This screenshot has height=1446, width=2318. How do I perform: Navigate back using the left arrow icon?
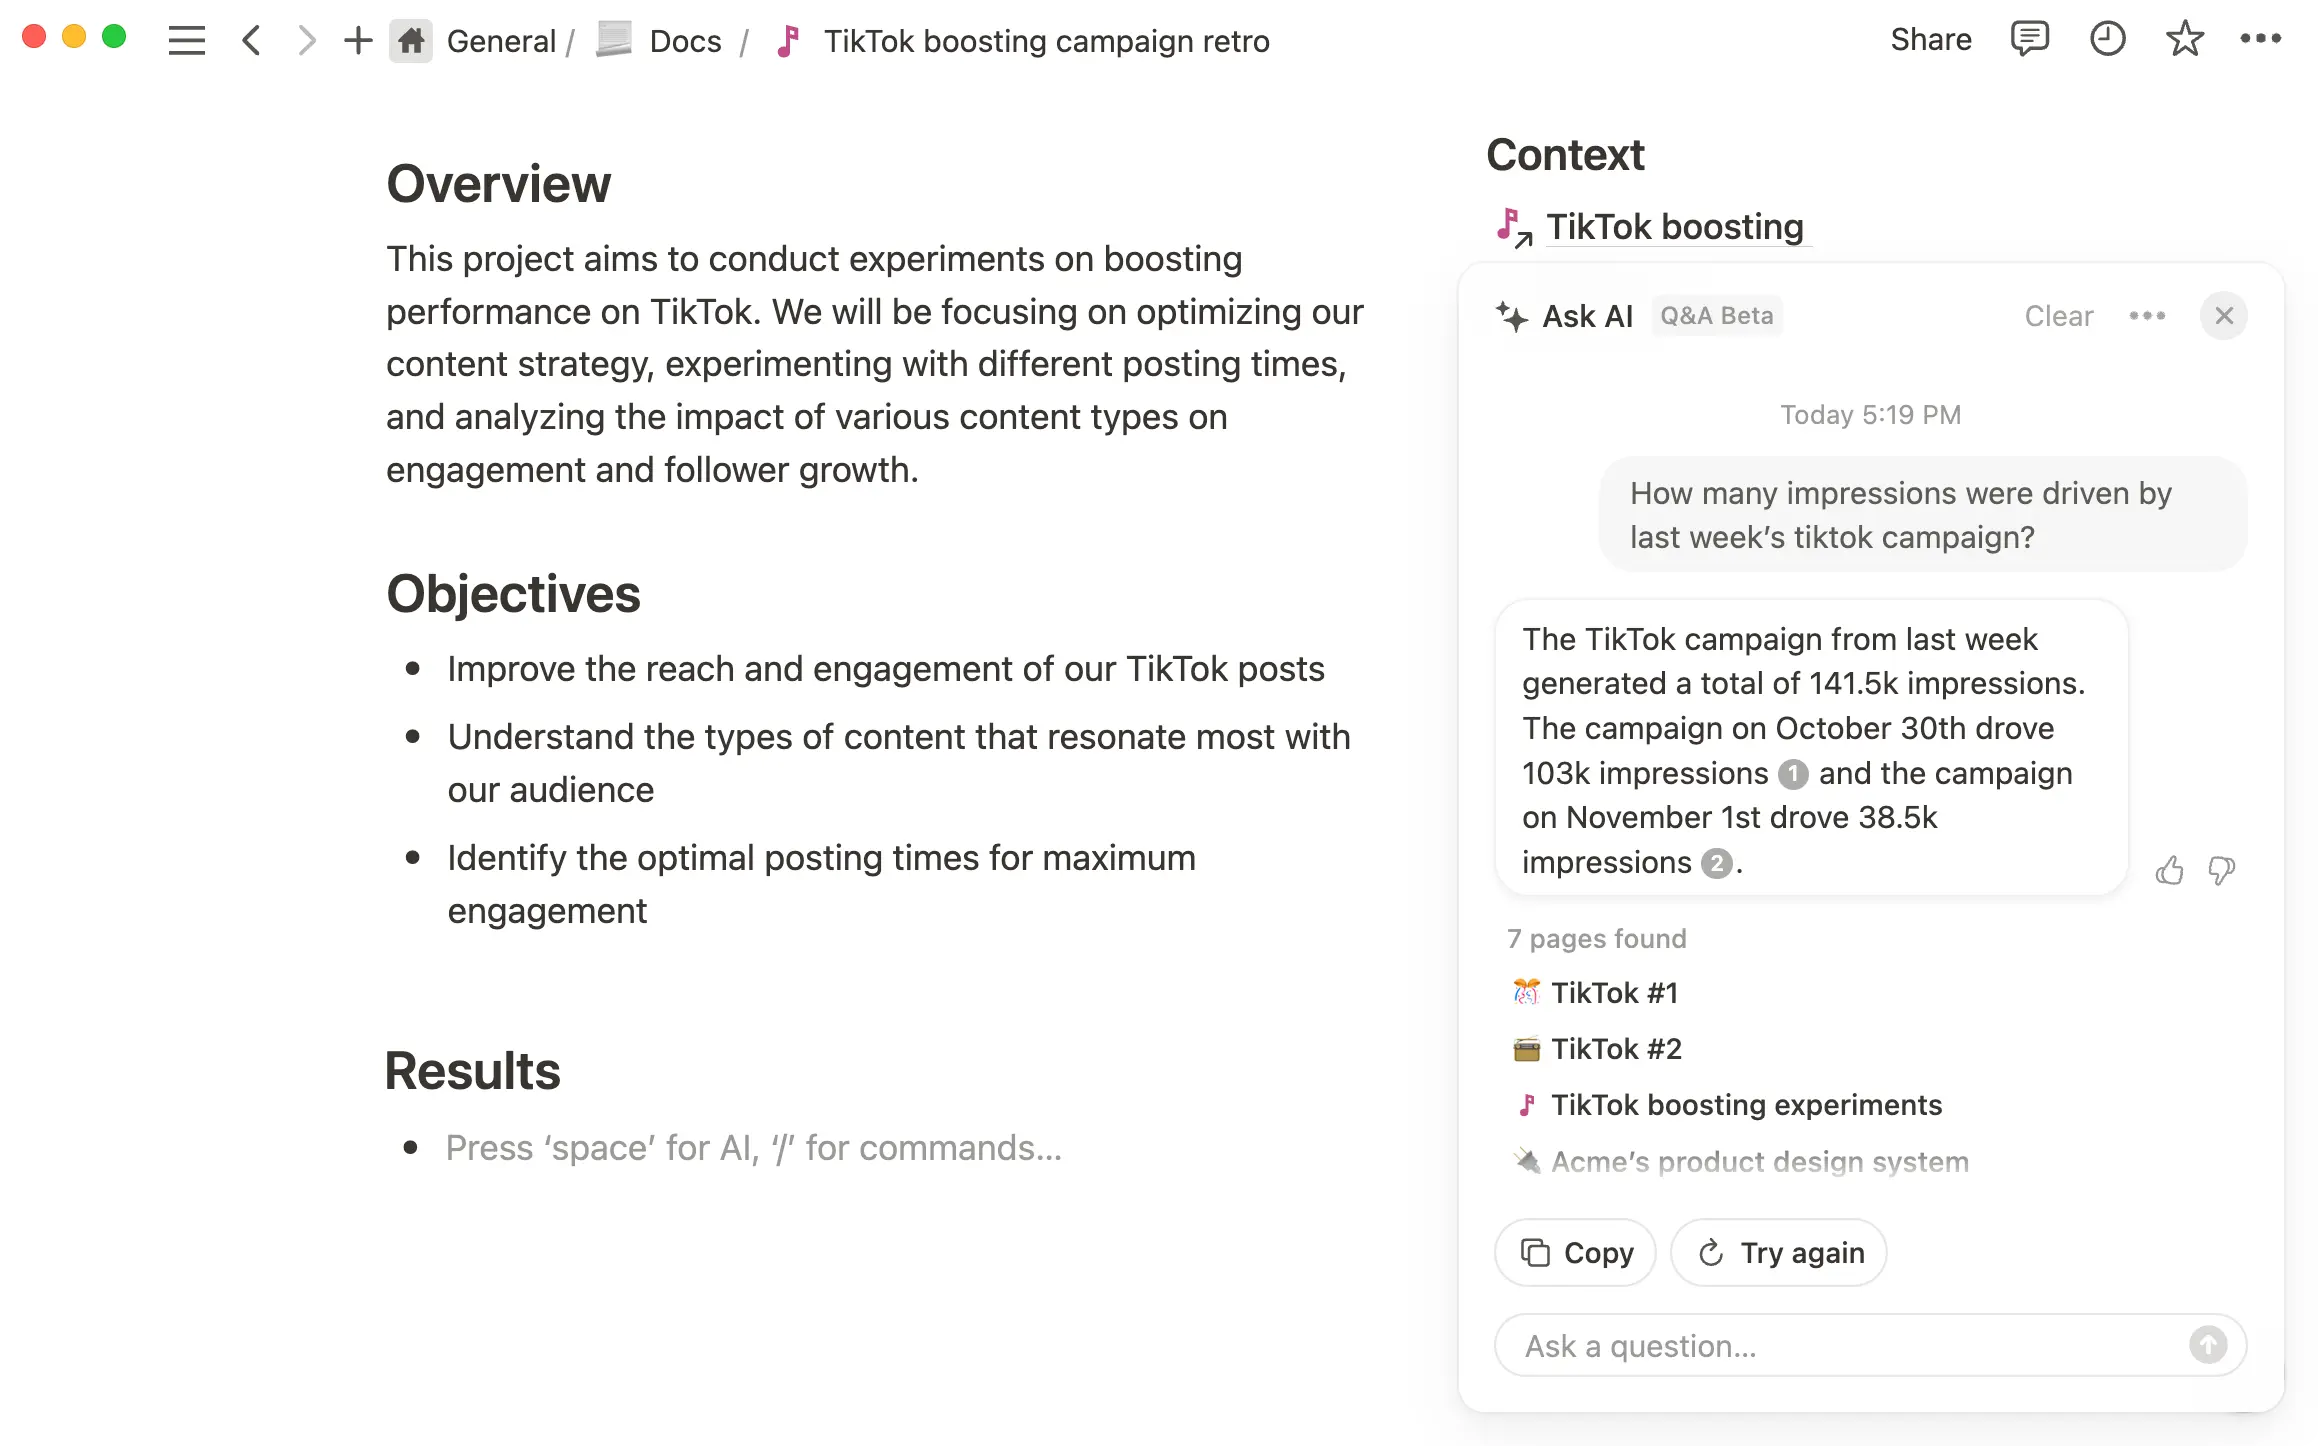(251, 40)
